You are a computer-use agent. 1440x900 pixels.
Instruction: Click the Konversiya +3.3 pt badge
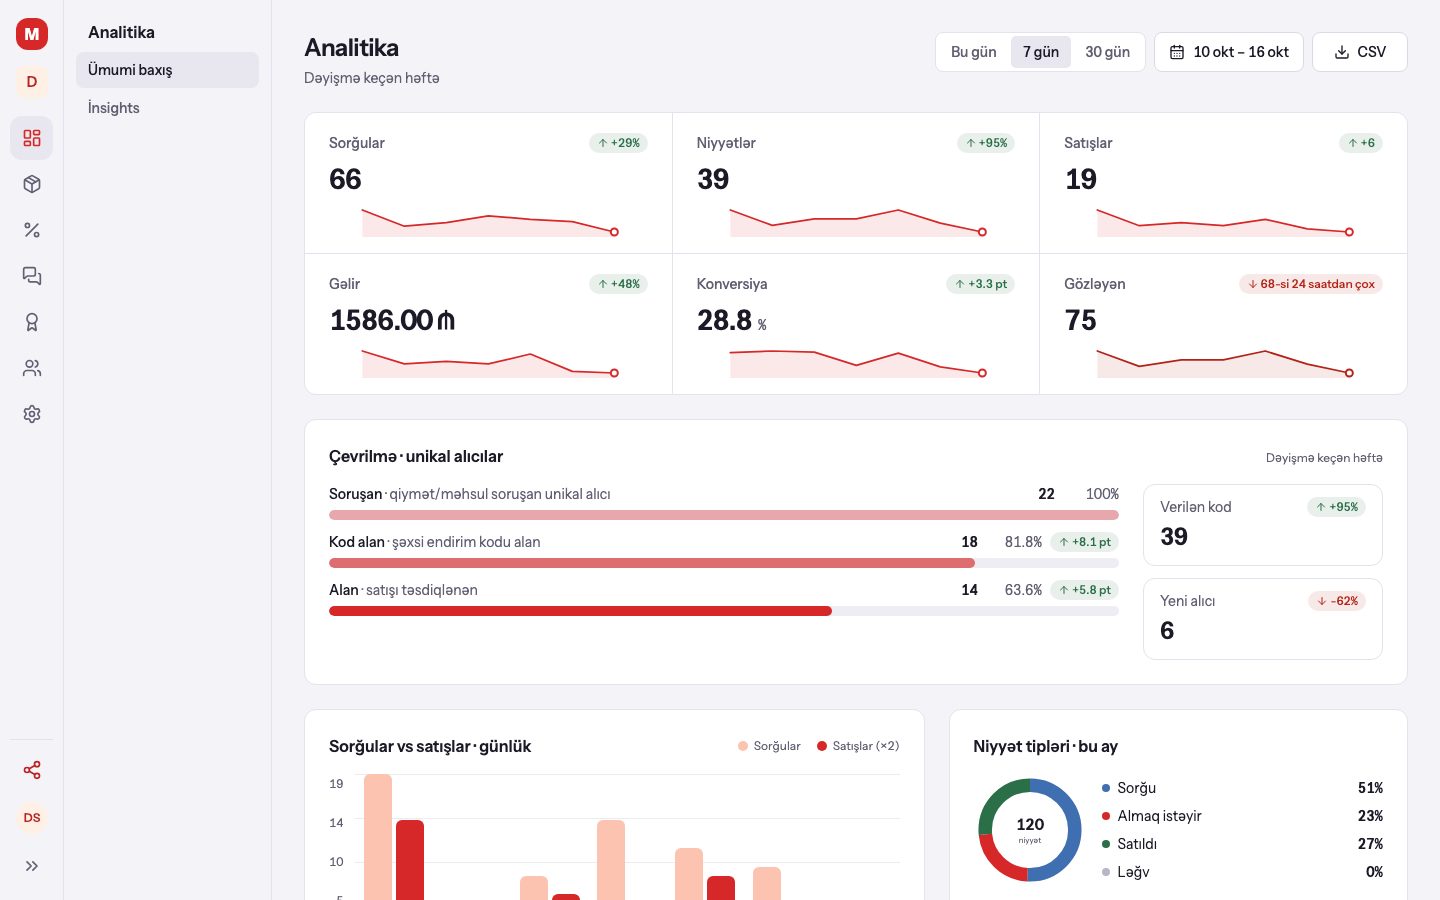[981, 284]
